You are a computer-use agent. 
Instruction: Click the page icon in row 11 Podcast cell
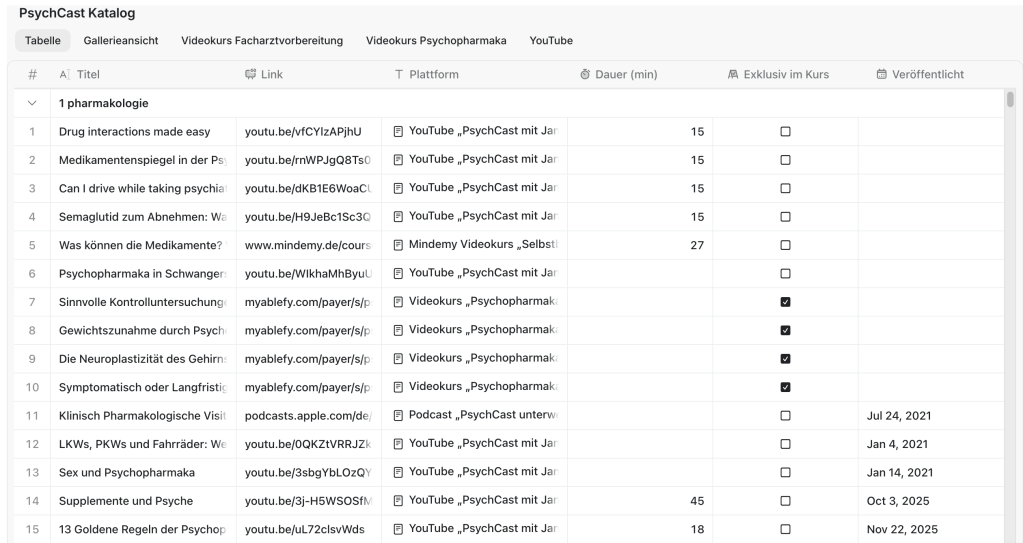[x=398, y=415]
